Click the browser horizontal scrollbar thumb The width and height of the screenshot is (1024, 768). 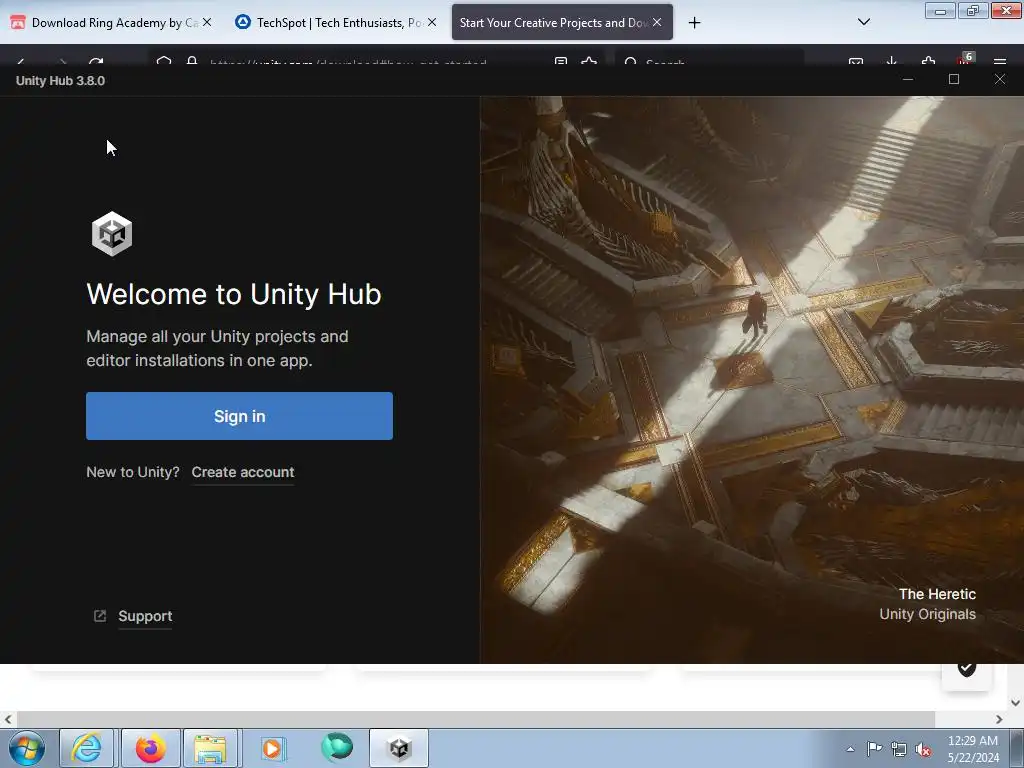[475, 719]
